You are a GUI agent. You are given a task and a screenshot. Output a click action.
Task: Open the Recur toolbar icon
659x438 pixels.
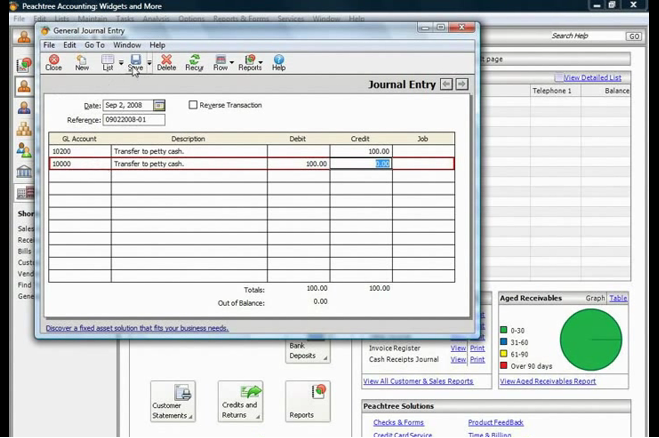[194, 62]
